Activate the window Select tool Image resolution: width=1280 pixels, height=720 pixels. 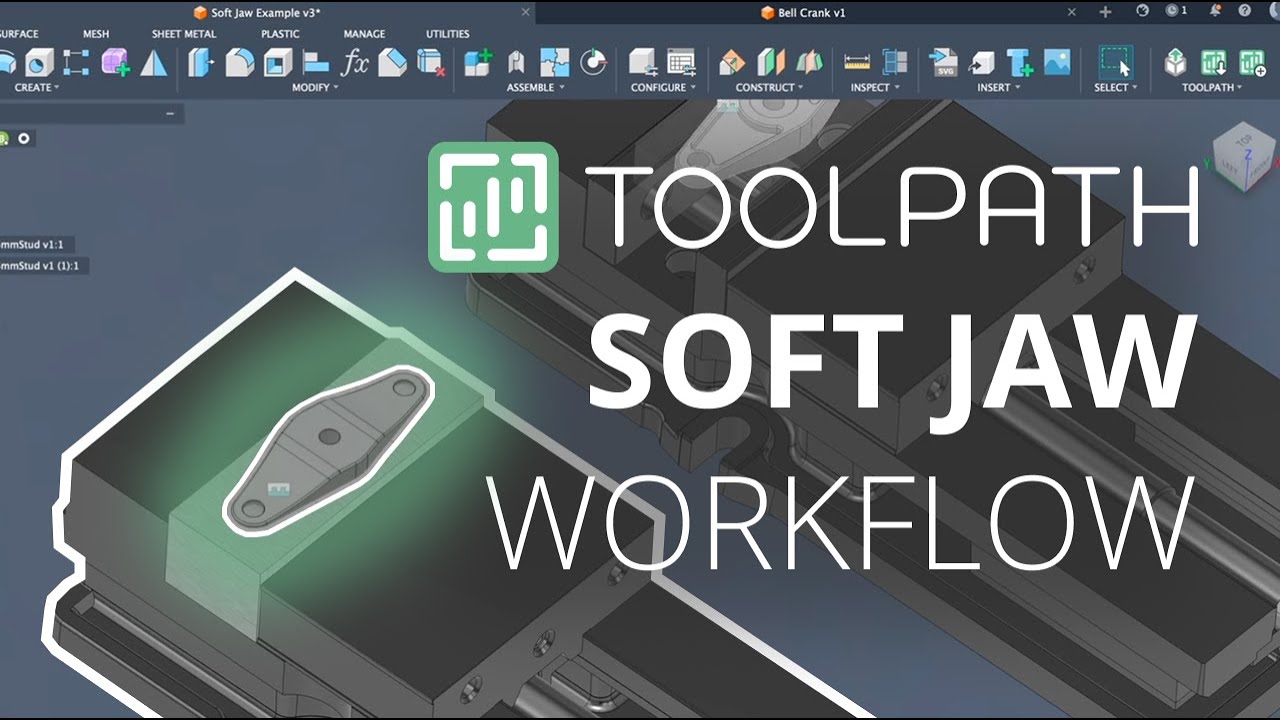(1116, 62)
